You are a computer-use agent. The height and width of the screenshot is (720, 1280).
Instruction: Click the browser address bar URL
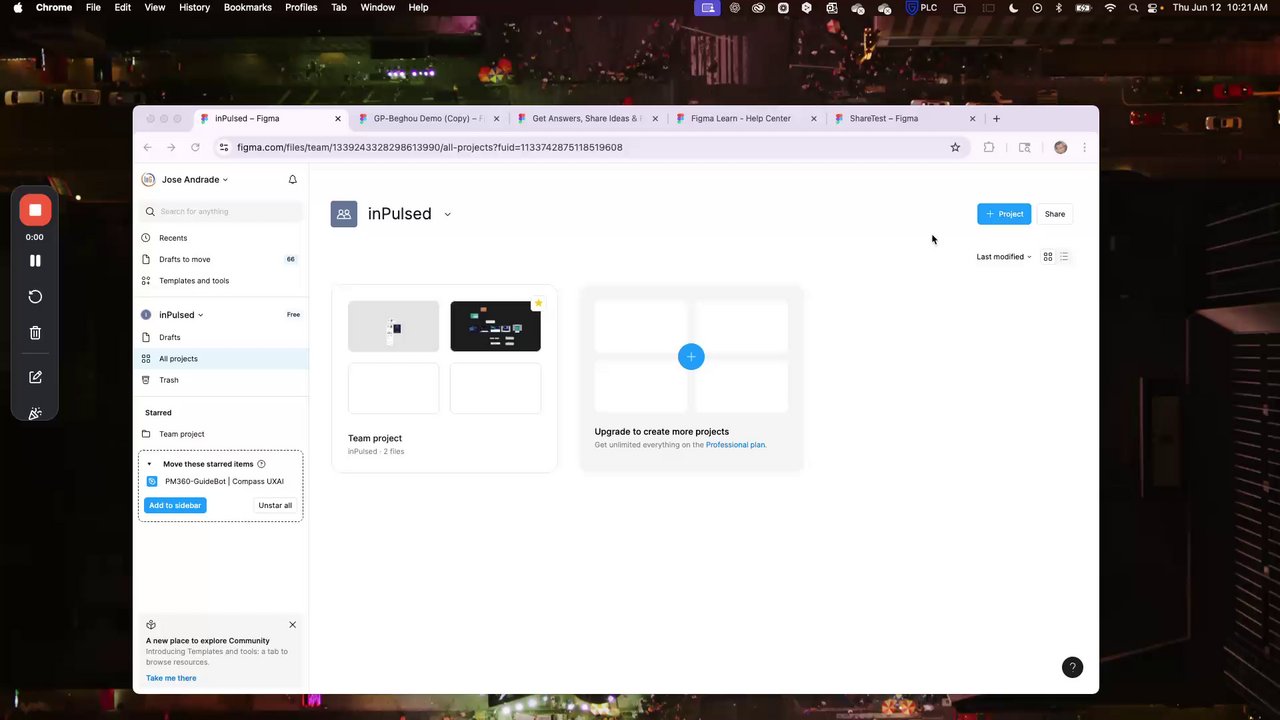(430, 147)
